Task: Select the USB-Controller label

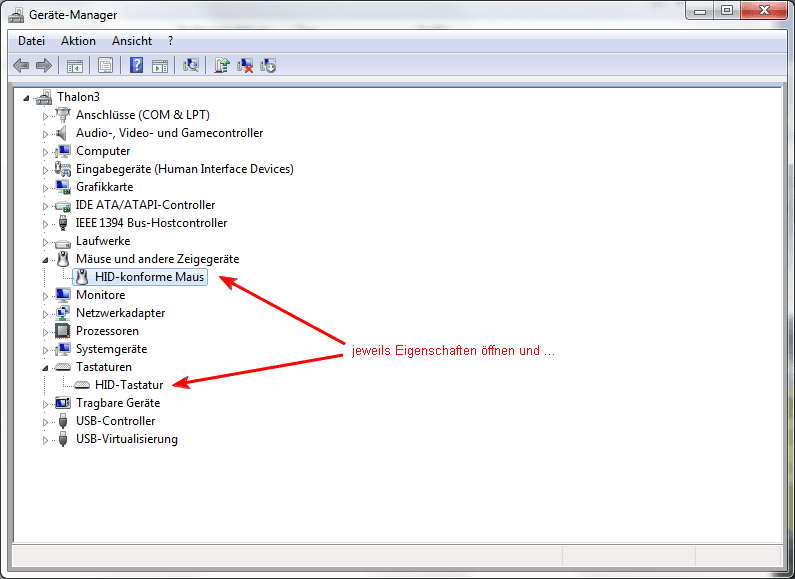Action: pos(116,421)
